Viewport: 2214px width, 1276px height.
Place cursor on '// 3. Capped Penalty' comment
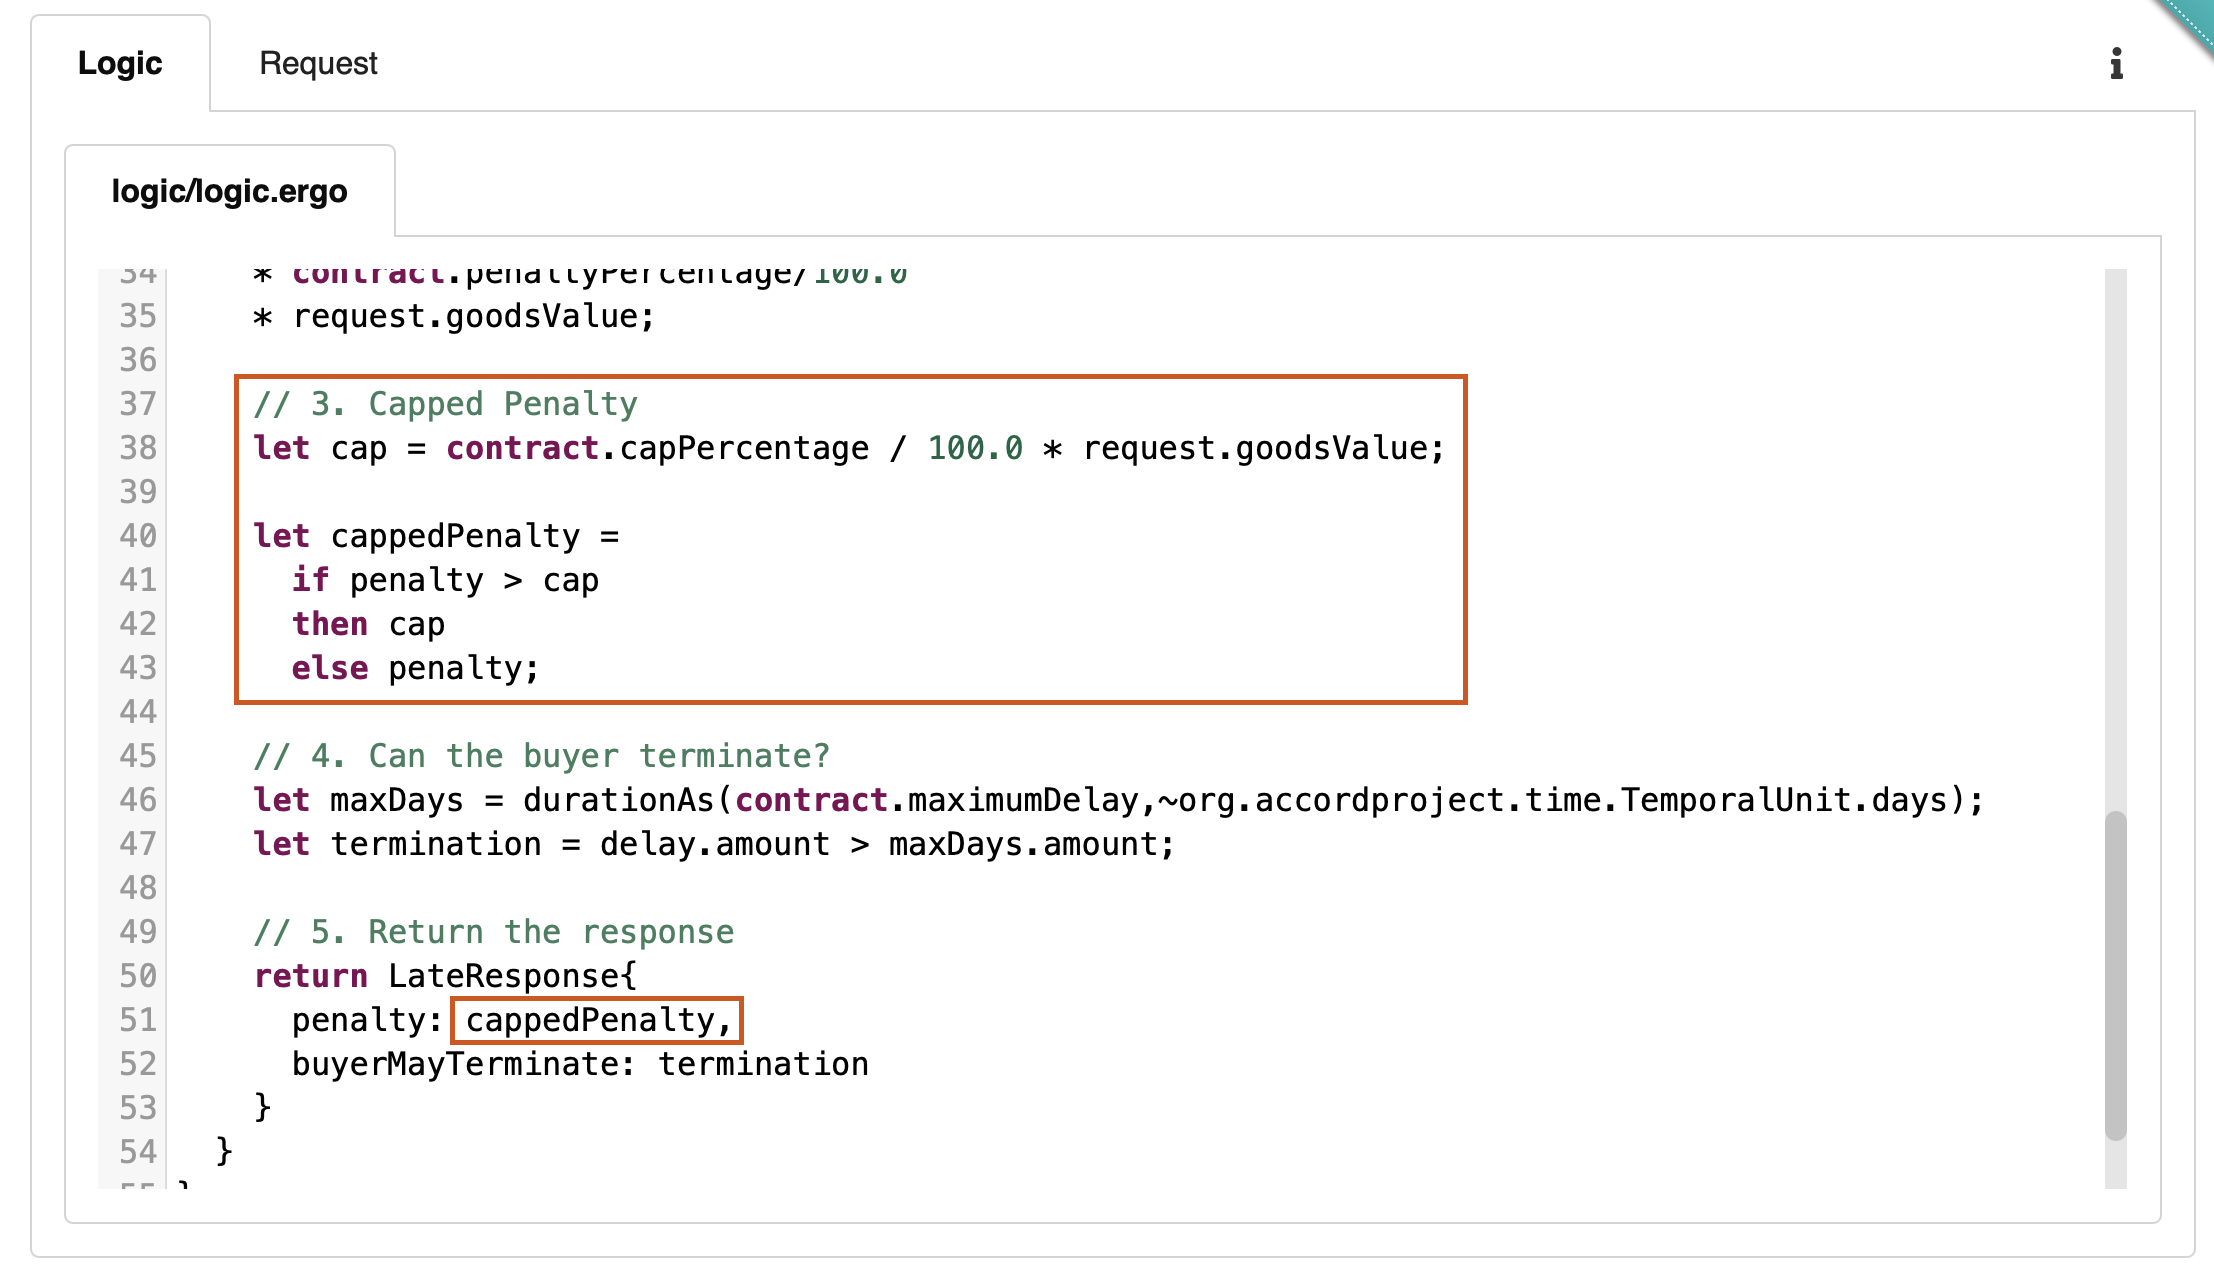(x=445, y=404)
